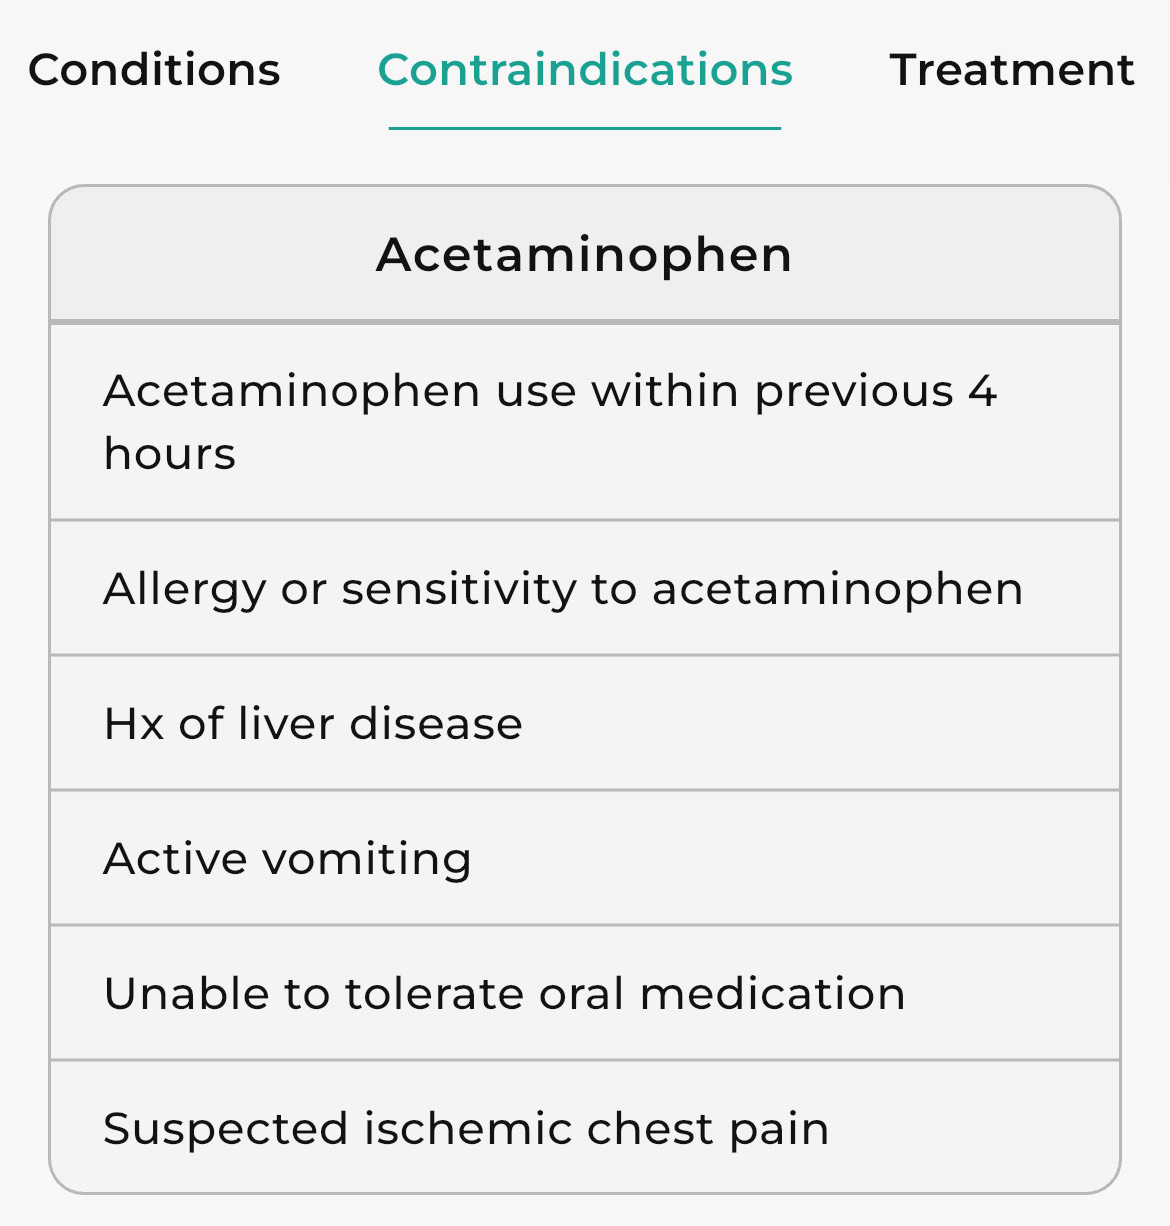This screenshot has height=1226, width=1170.
Task: Switch to the Conditions tab
Action: coord(154,70)
